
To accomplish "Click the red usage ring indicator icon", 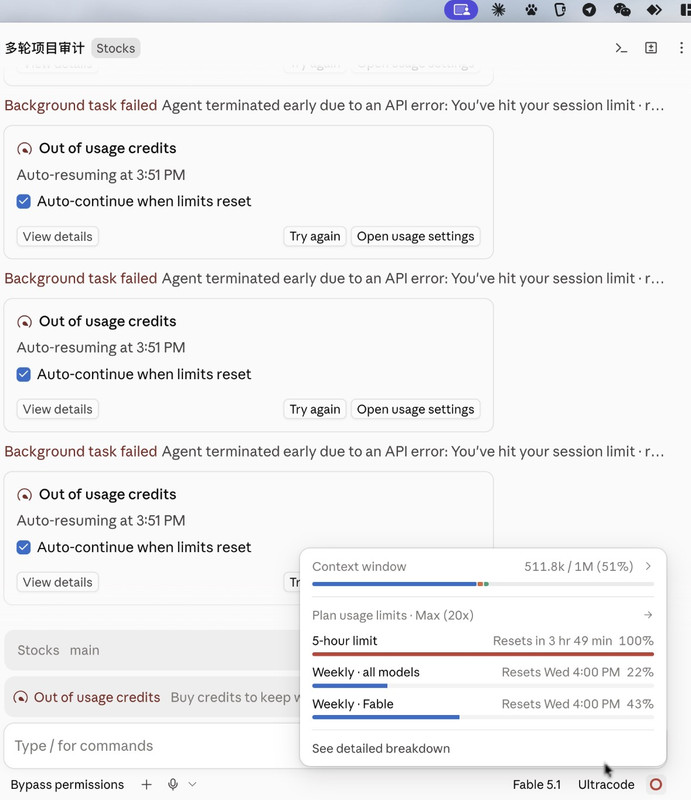I will (x=656, y=784).
